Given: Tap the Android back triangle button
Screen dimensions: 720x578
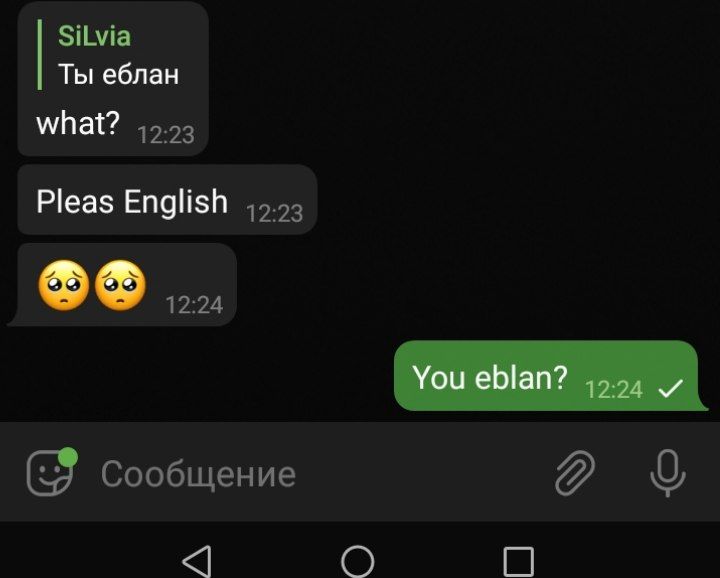Looking at the screenshot, I should pos(197,561).
